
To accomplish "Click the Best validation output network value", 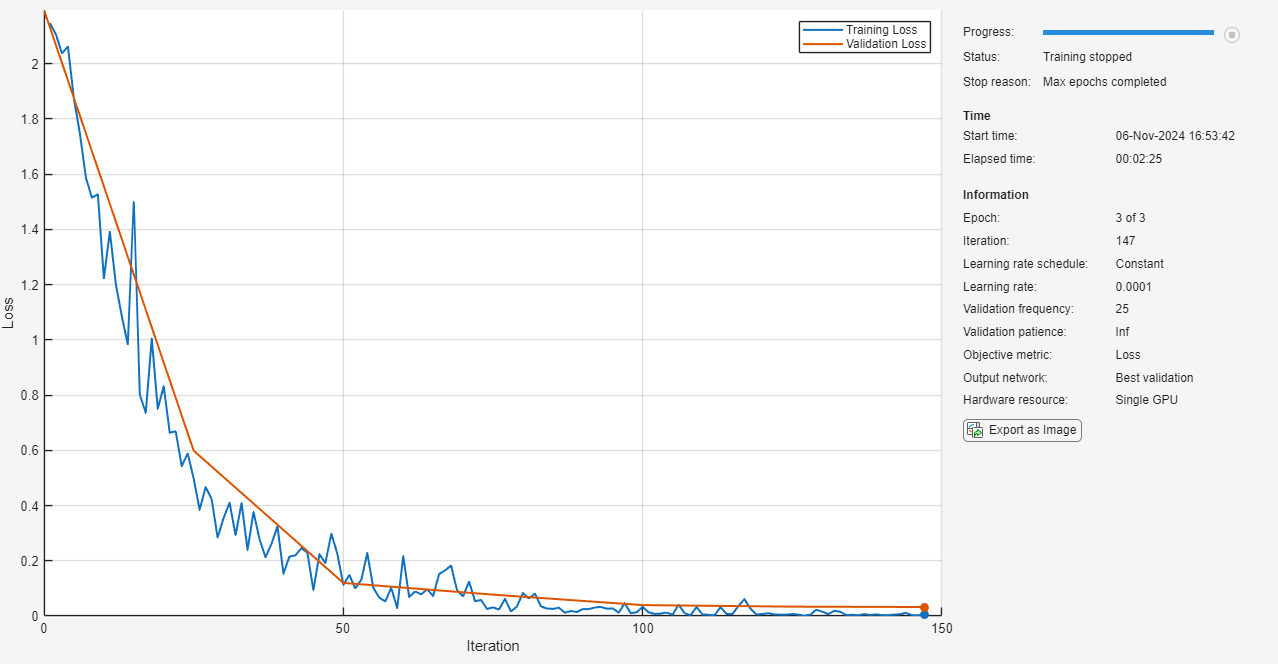I will tap(1154, 378).
